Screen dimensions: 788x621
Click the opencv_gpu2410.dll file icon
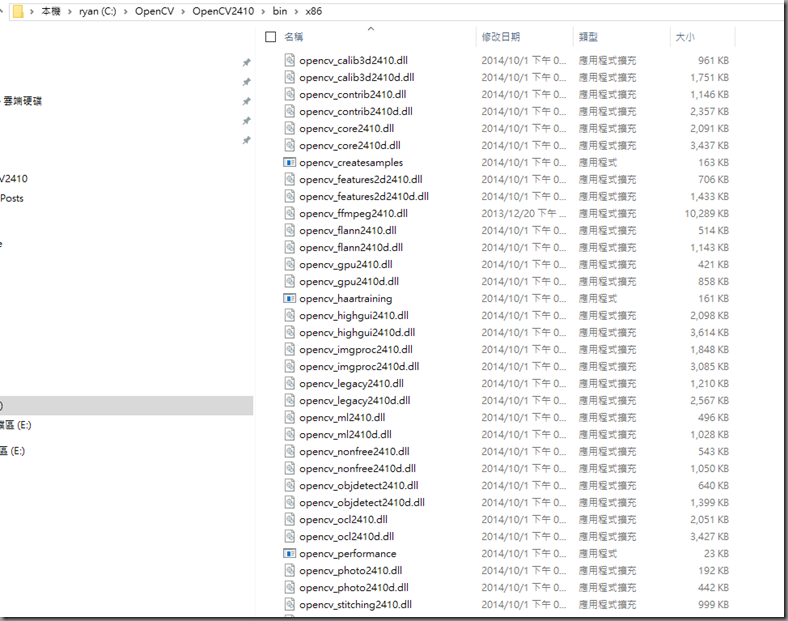pos(289,264)
